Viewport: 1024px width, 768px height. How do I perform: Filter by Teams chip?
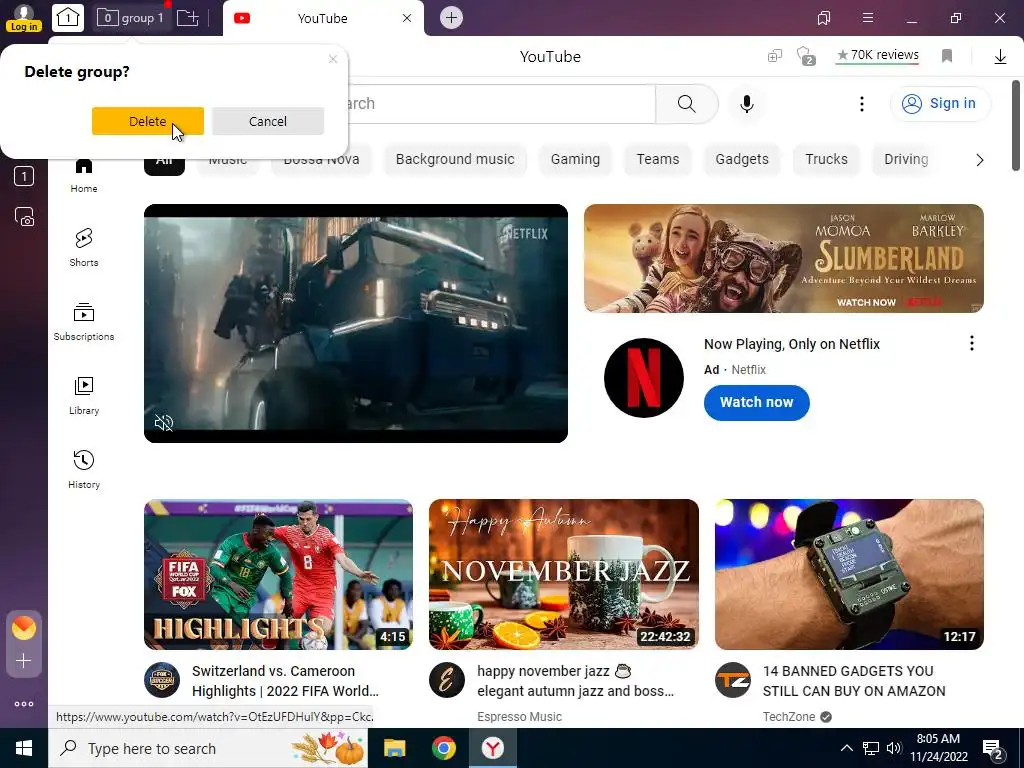658,159
